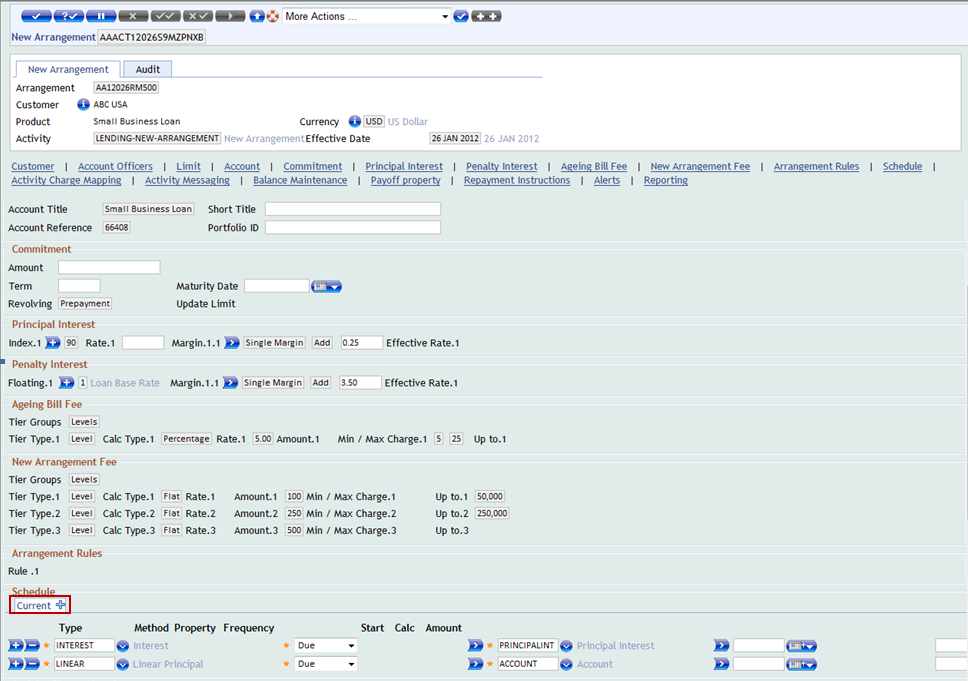
Task: Click the commit (checkmark) toolbar button
Action: coord(35,17)
